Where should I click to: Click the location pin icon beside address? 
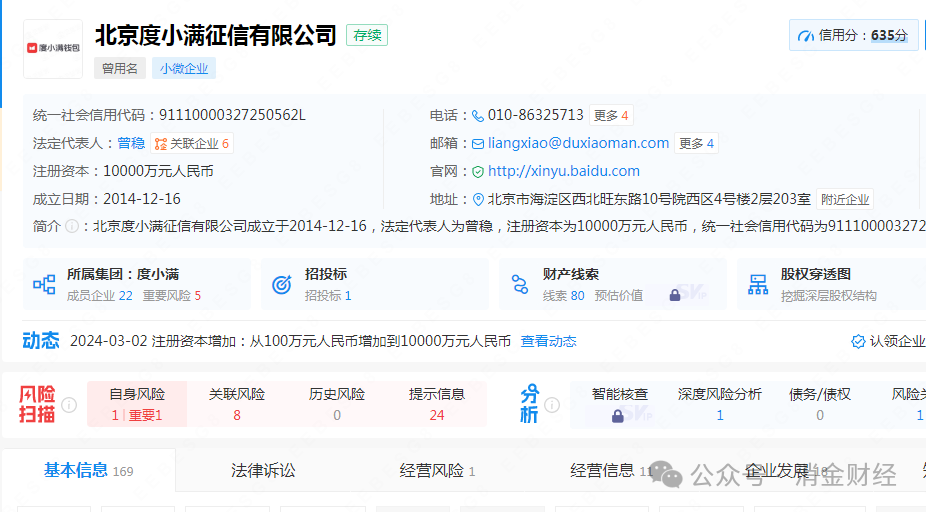click(x=478, y=200)
